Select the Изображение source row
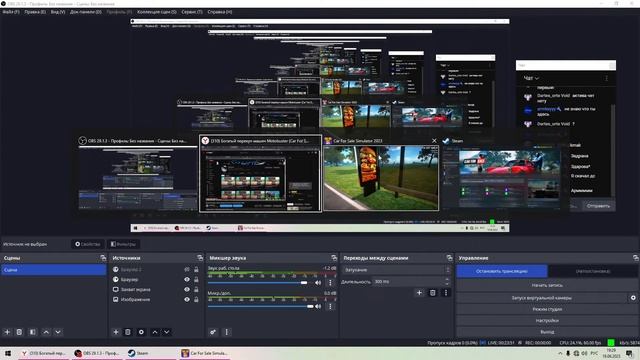 tap(156, 300)
